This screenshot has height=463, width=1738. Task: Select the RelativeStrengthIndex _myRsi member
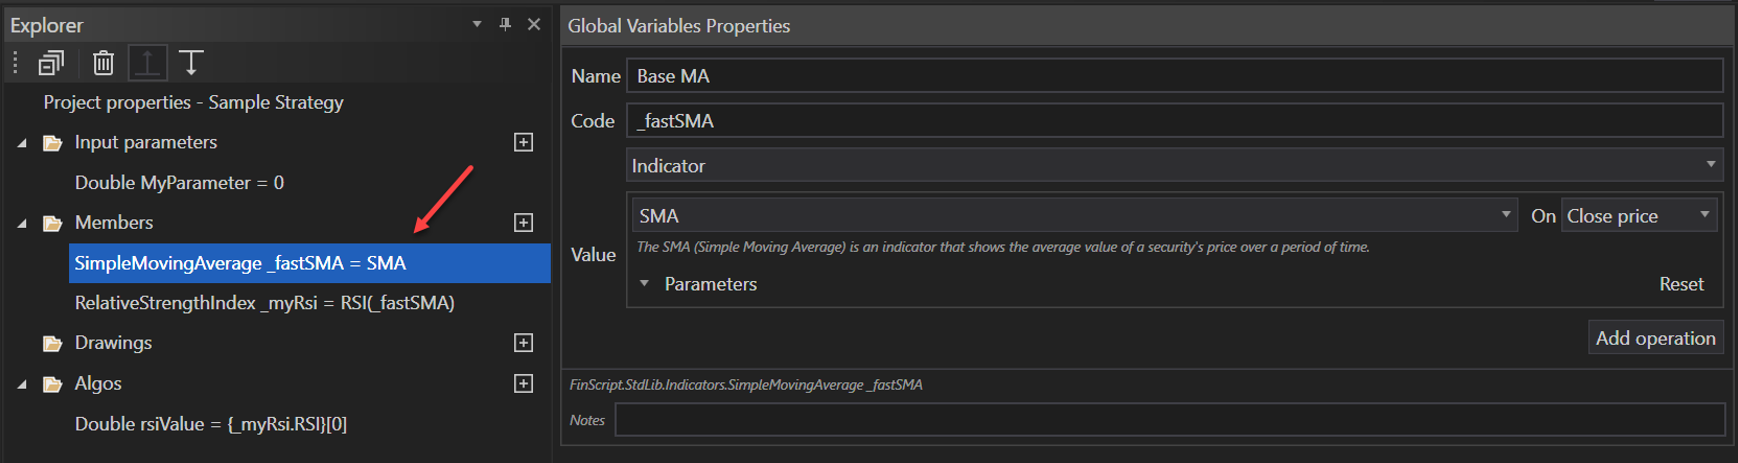(264, 303)
